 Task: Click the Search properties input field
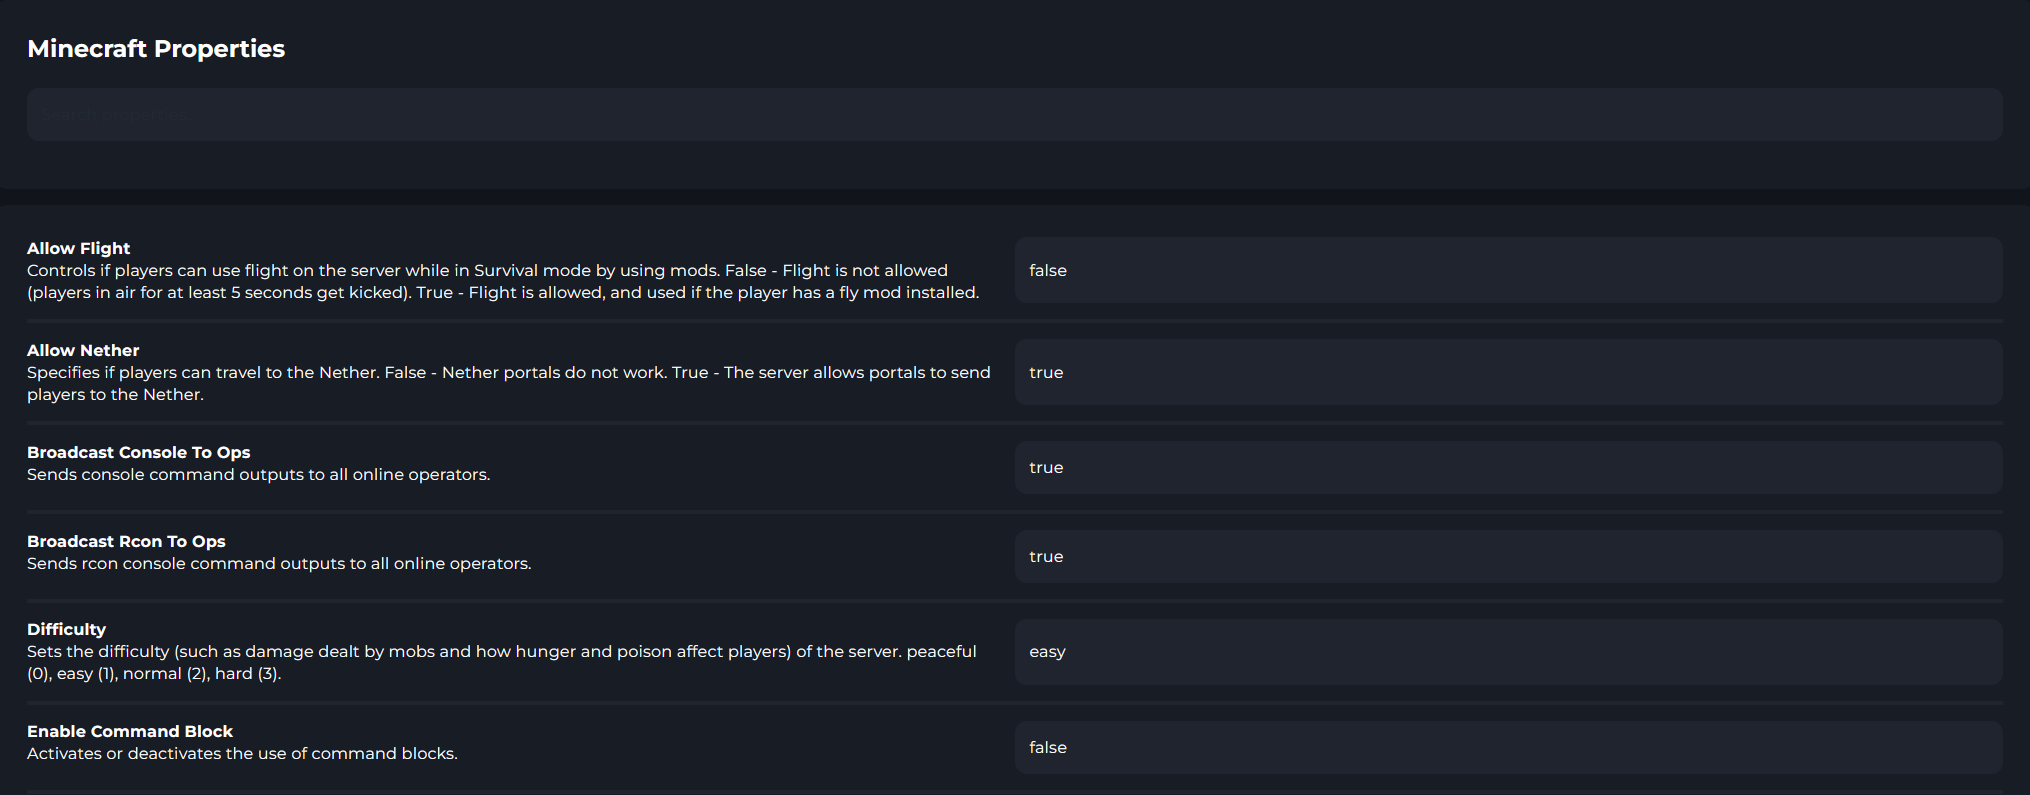[1014, 114]
